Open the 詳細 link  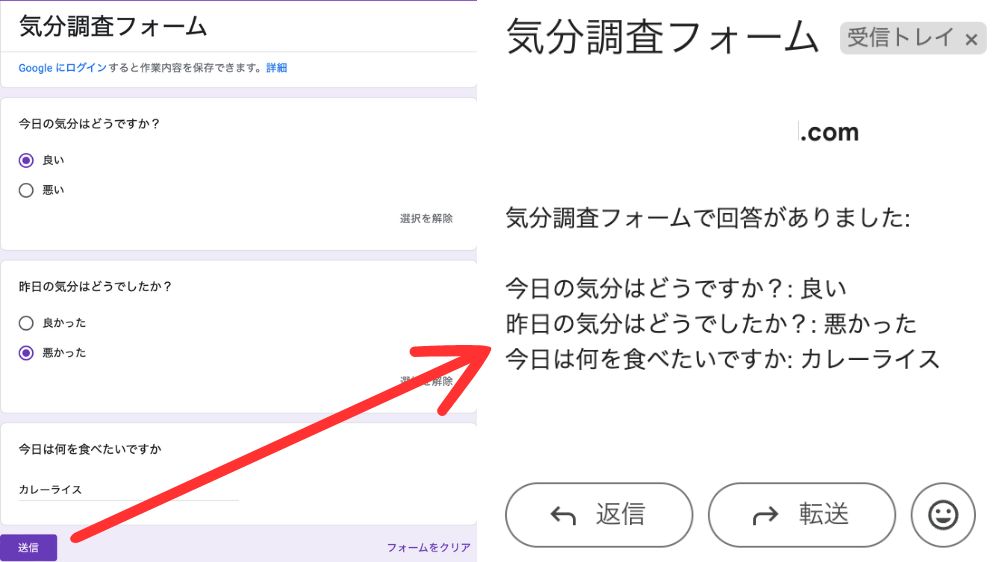276,68
